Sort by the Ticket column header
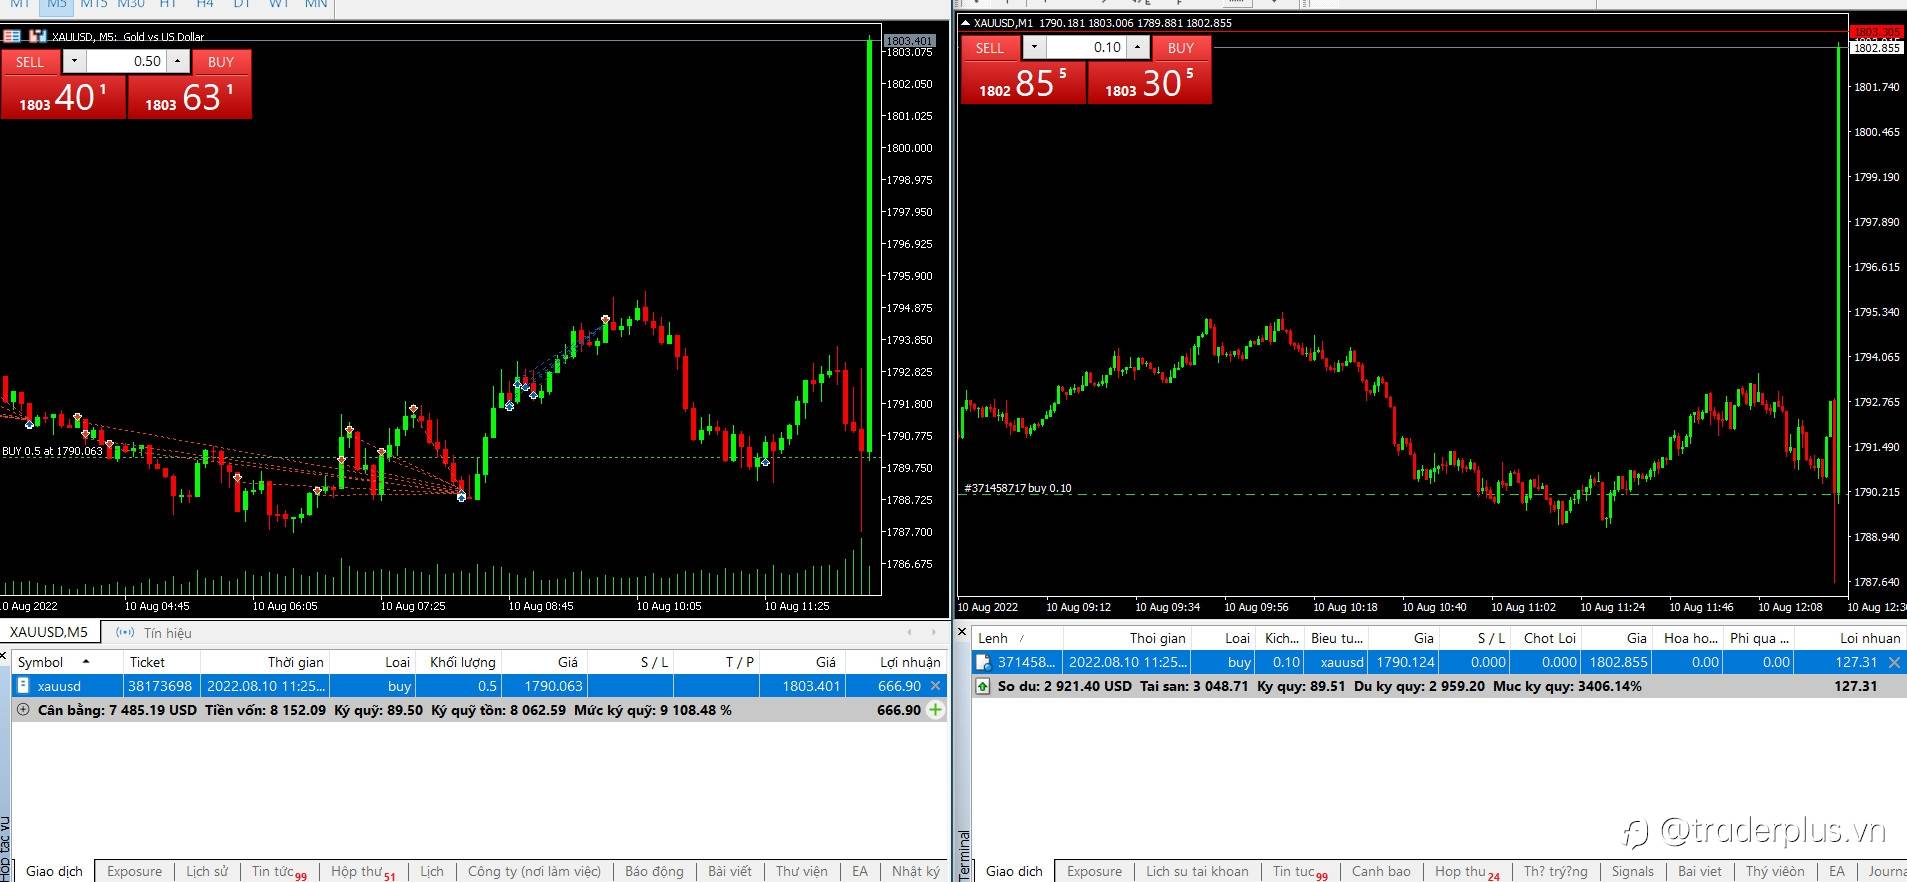Image resolution: width=1907 pixels, height=882 pixels. (x=161, y=662)
